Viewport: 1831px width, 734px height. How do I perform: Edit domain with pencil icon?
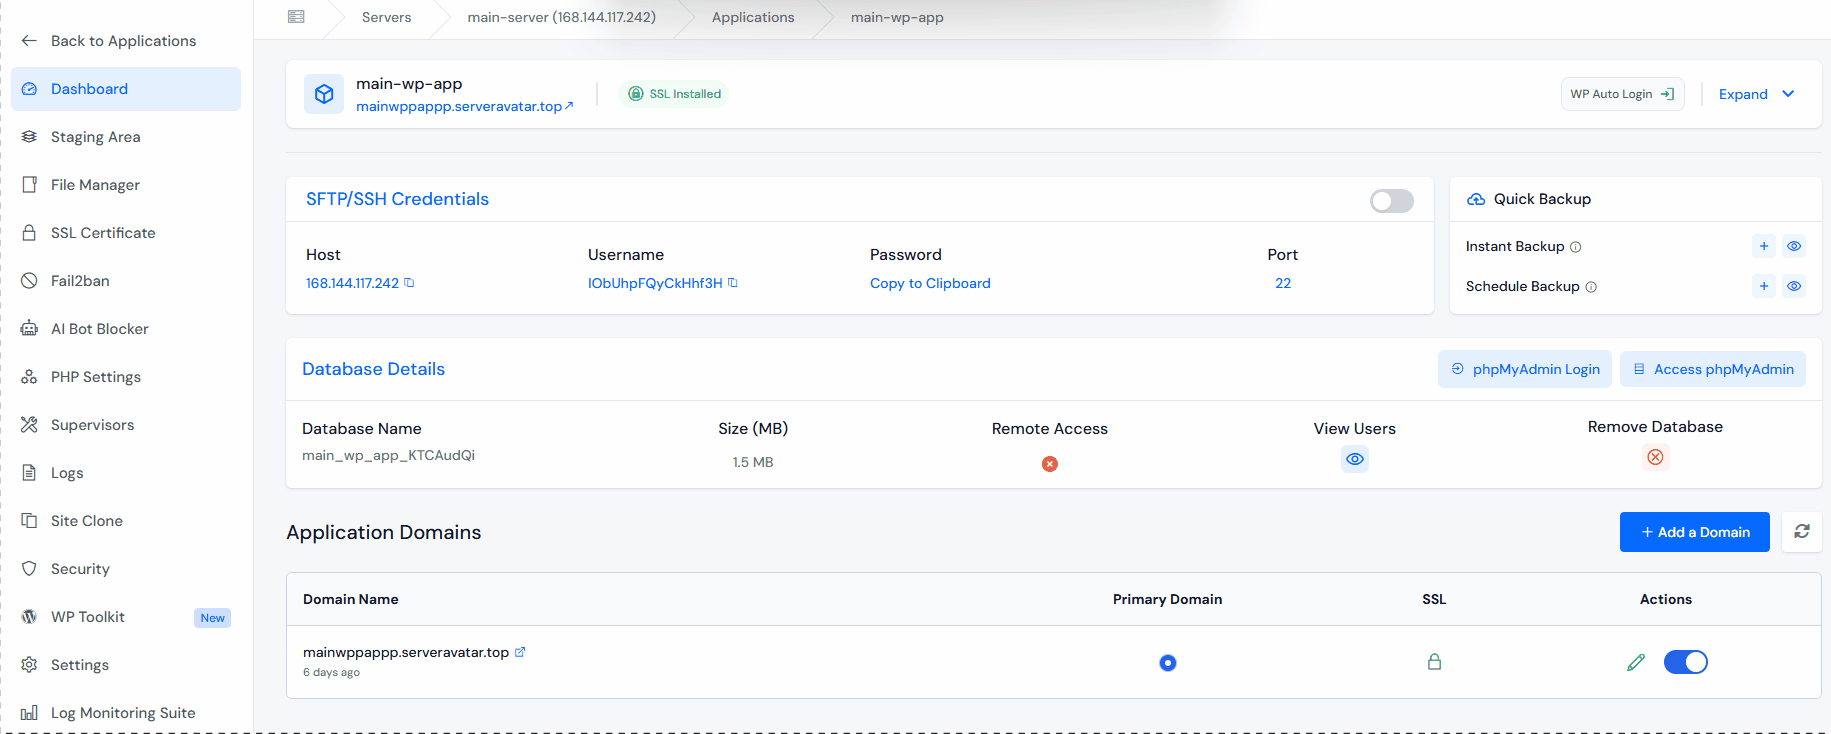tap(1636, 662)
